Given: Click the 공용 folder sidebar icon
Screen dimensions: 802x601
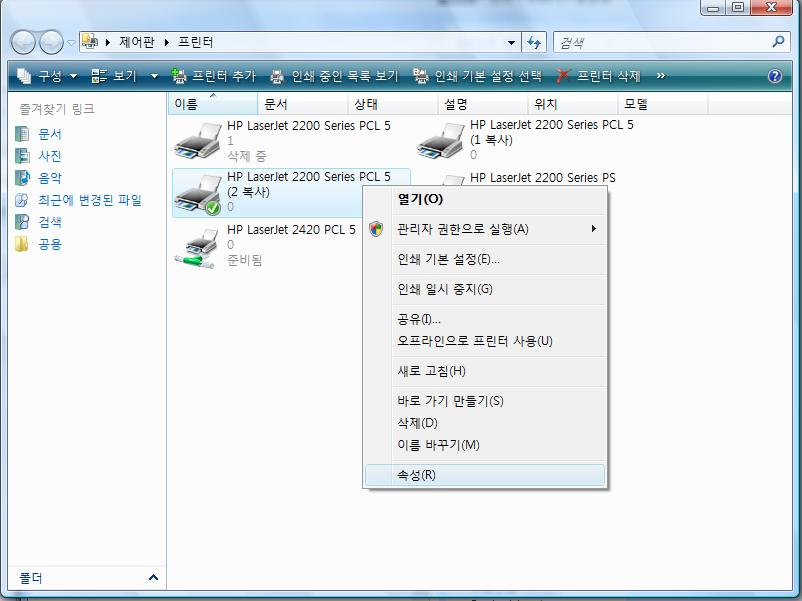Looking at the screenshot, I should (x=22, y=244).
